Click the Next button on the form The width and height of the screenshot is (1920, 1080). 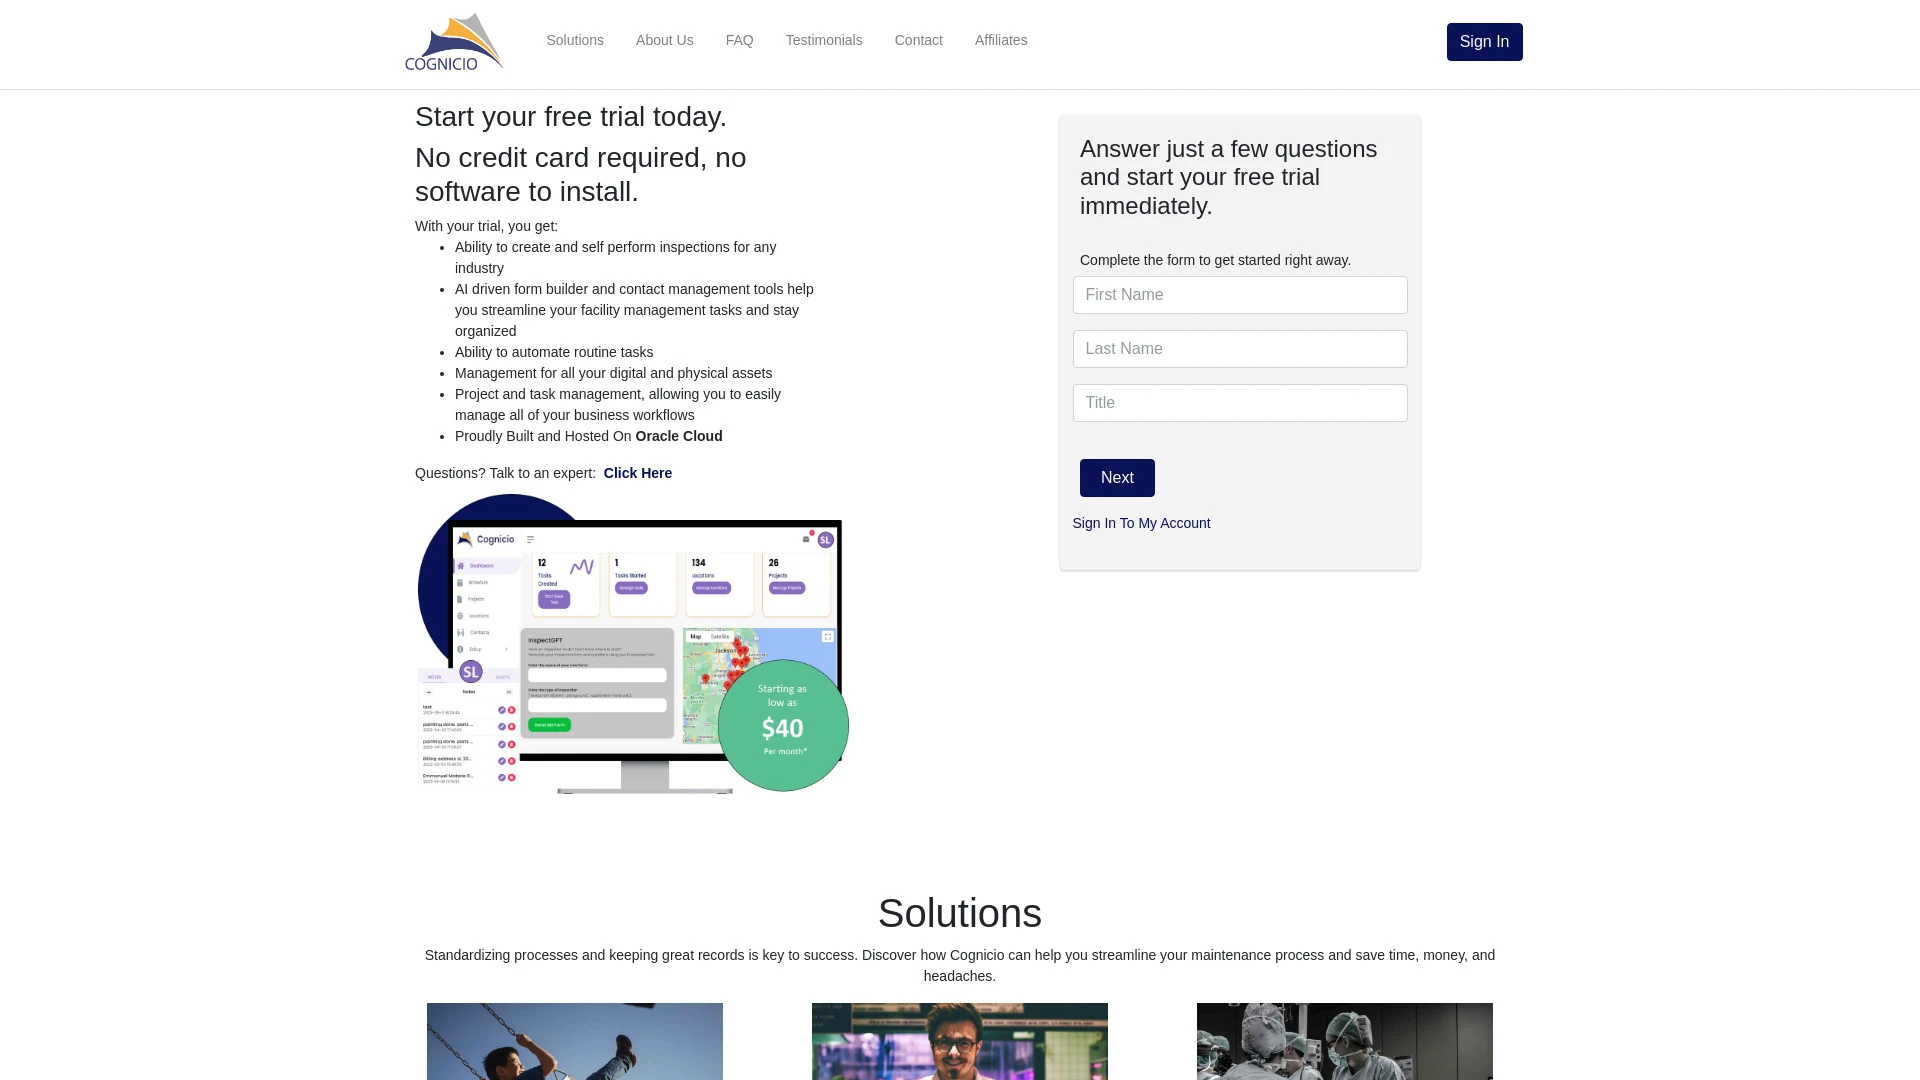[1117, 477]
